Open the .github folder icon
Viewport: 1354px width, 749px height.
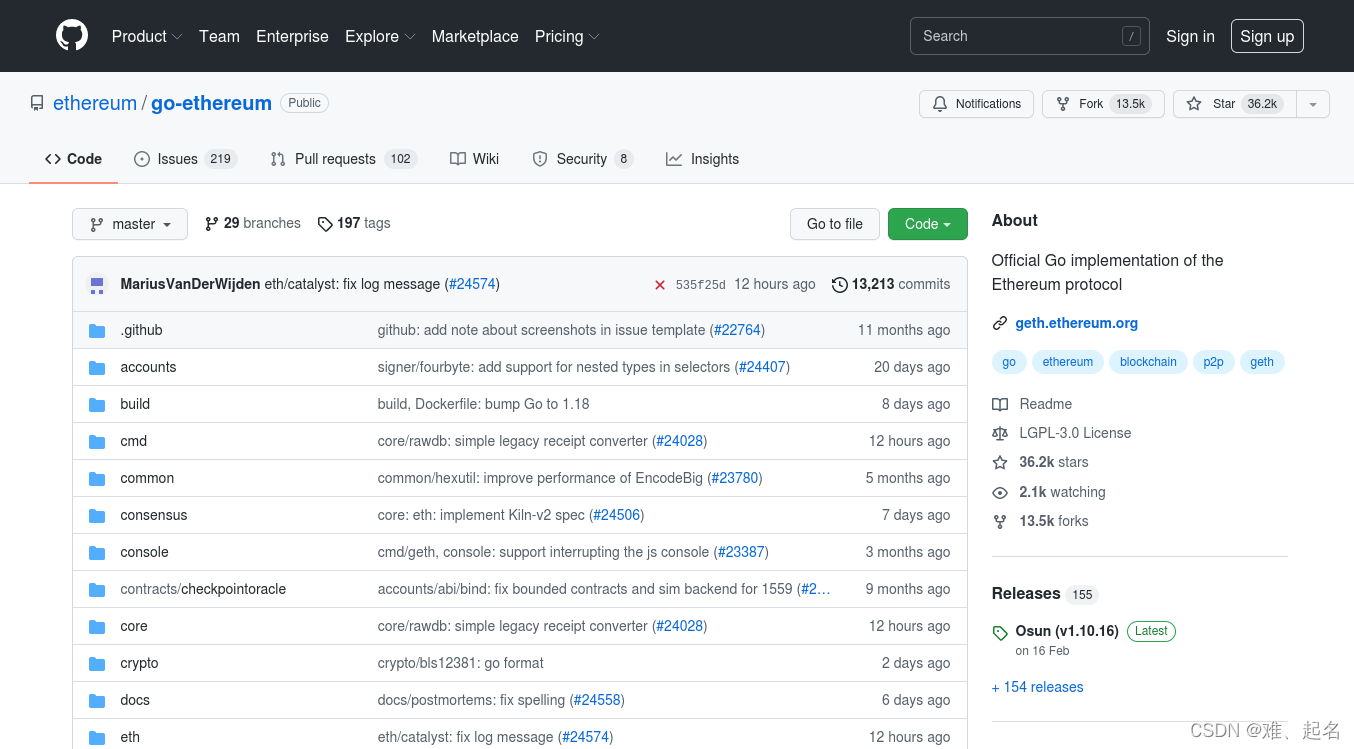point(97,330)
